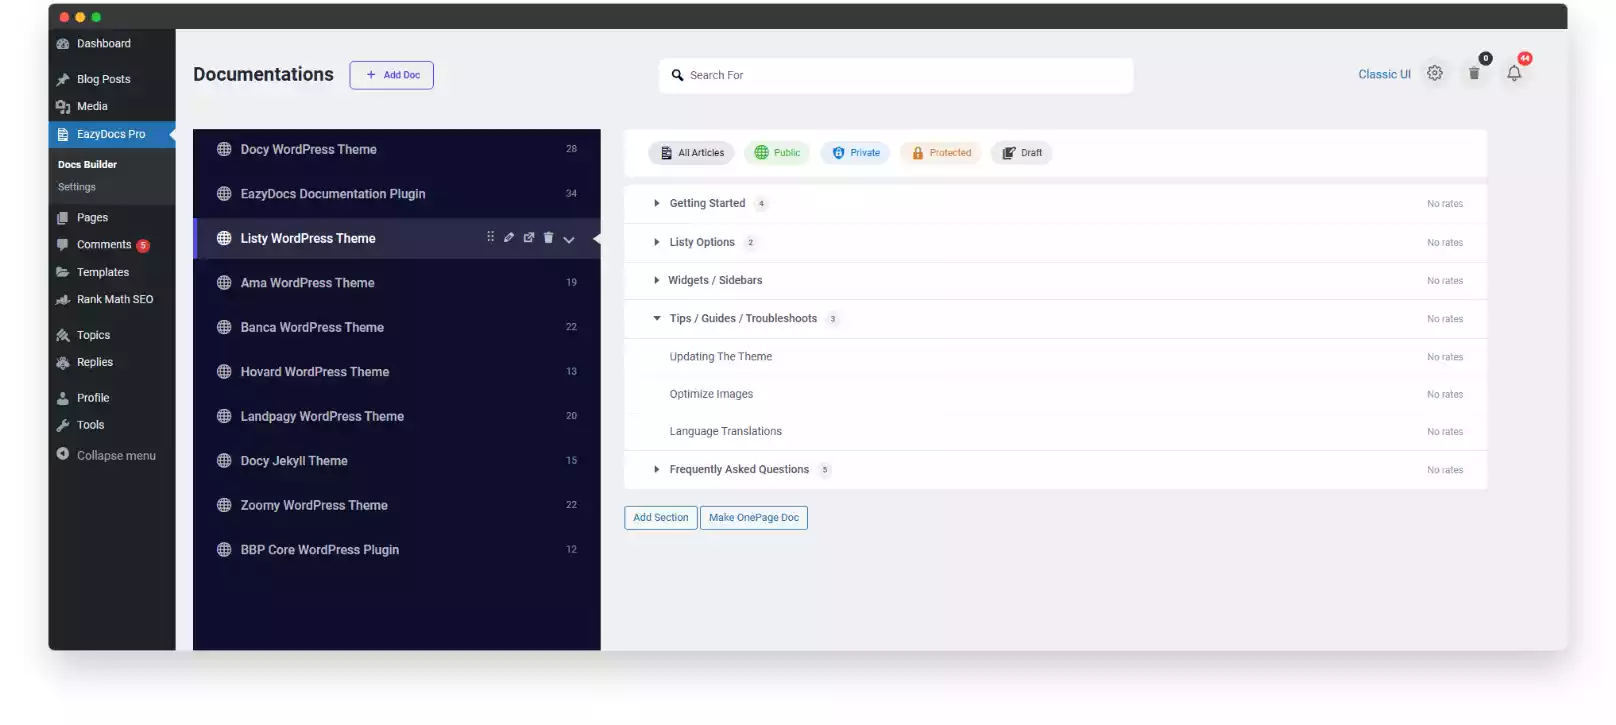Click the Media library icon

pos(63,107)
